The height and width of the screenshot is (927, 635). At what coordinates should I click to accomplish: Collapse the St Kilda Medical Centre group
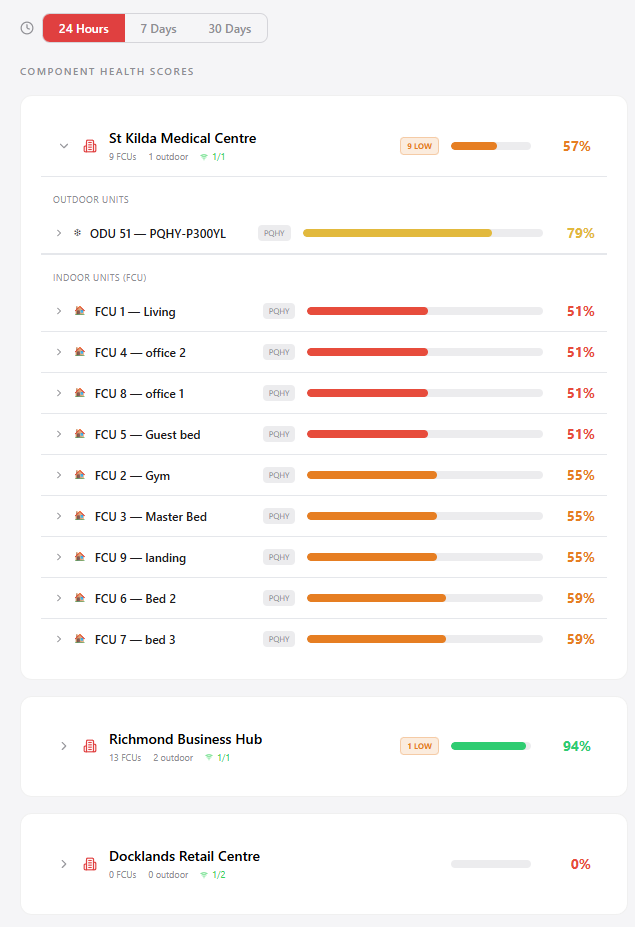(62, 146)
